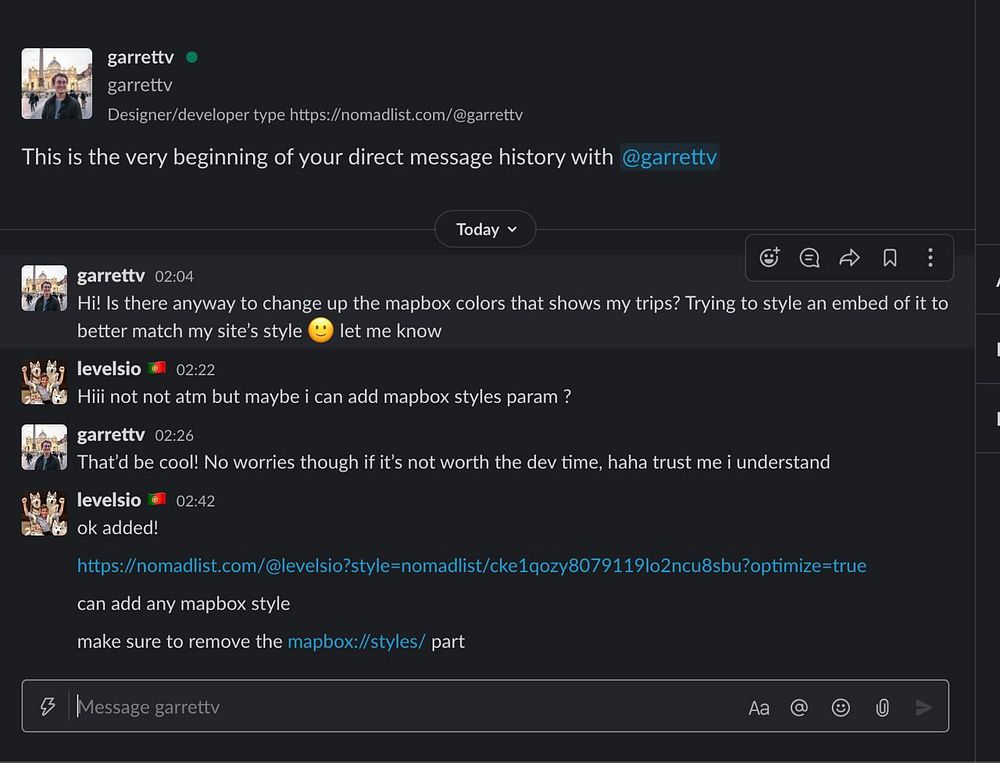Click levelsio's avatar at 02:22
This screenshot has height=763, width=1000.
point(44,382)
